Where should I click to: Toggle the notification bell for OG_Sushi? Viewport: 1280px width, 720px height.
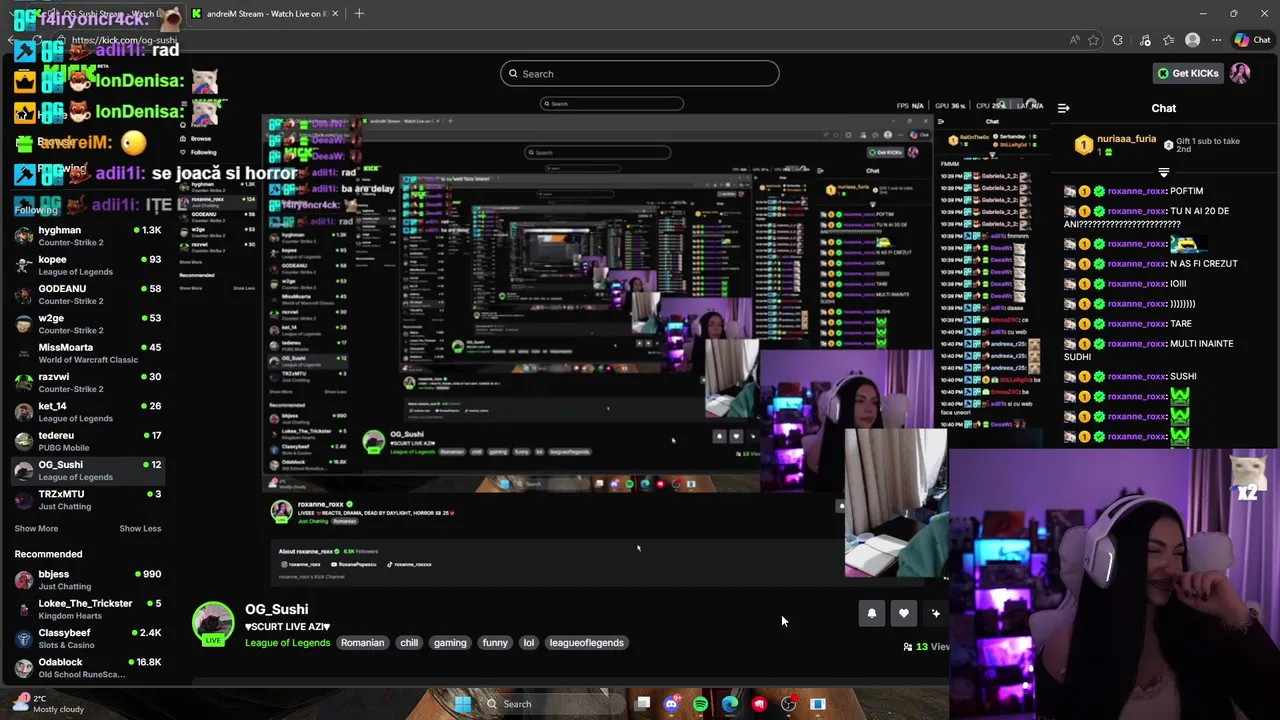(x=872, y=614)
